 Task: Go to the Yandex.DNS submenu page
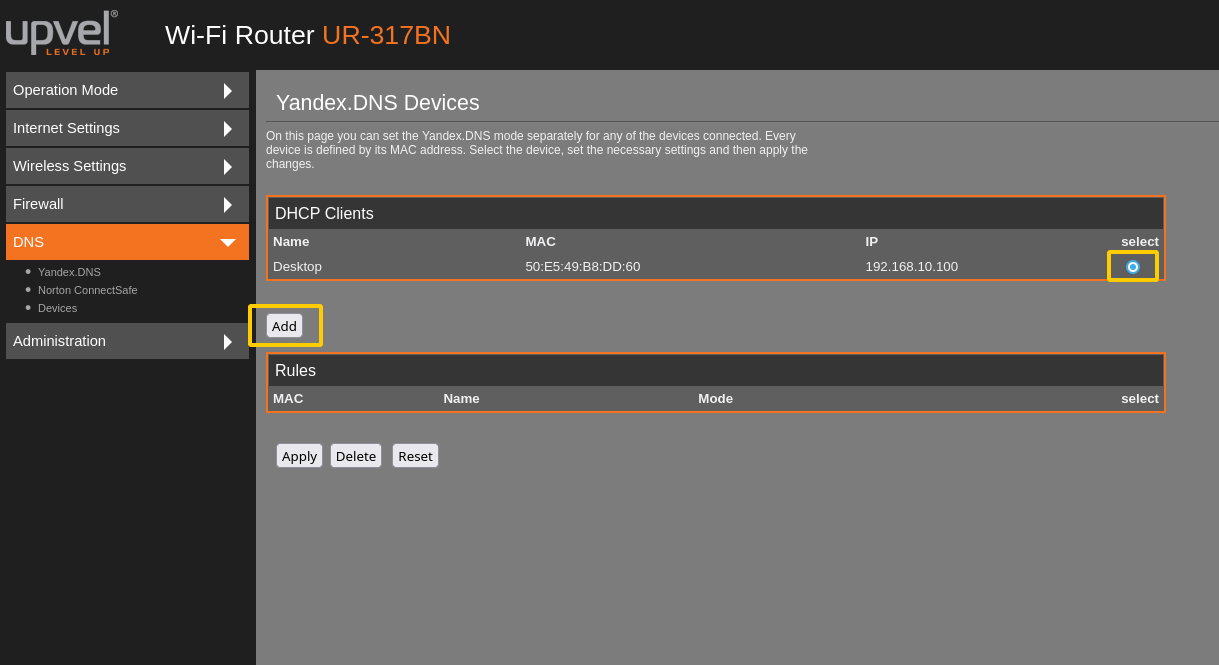pos(69,272)
